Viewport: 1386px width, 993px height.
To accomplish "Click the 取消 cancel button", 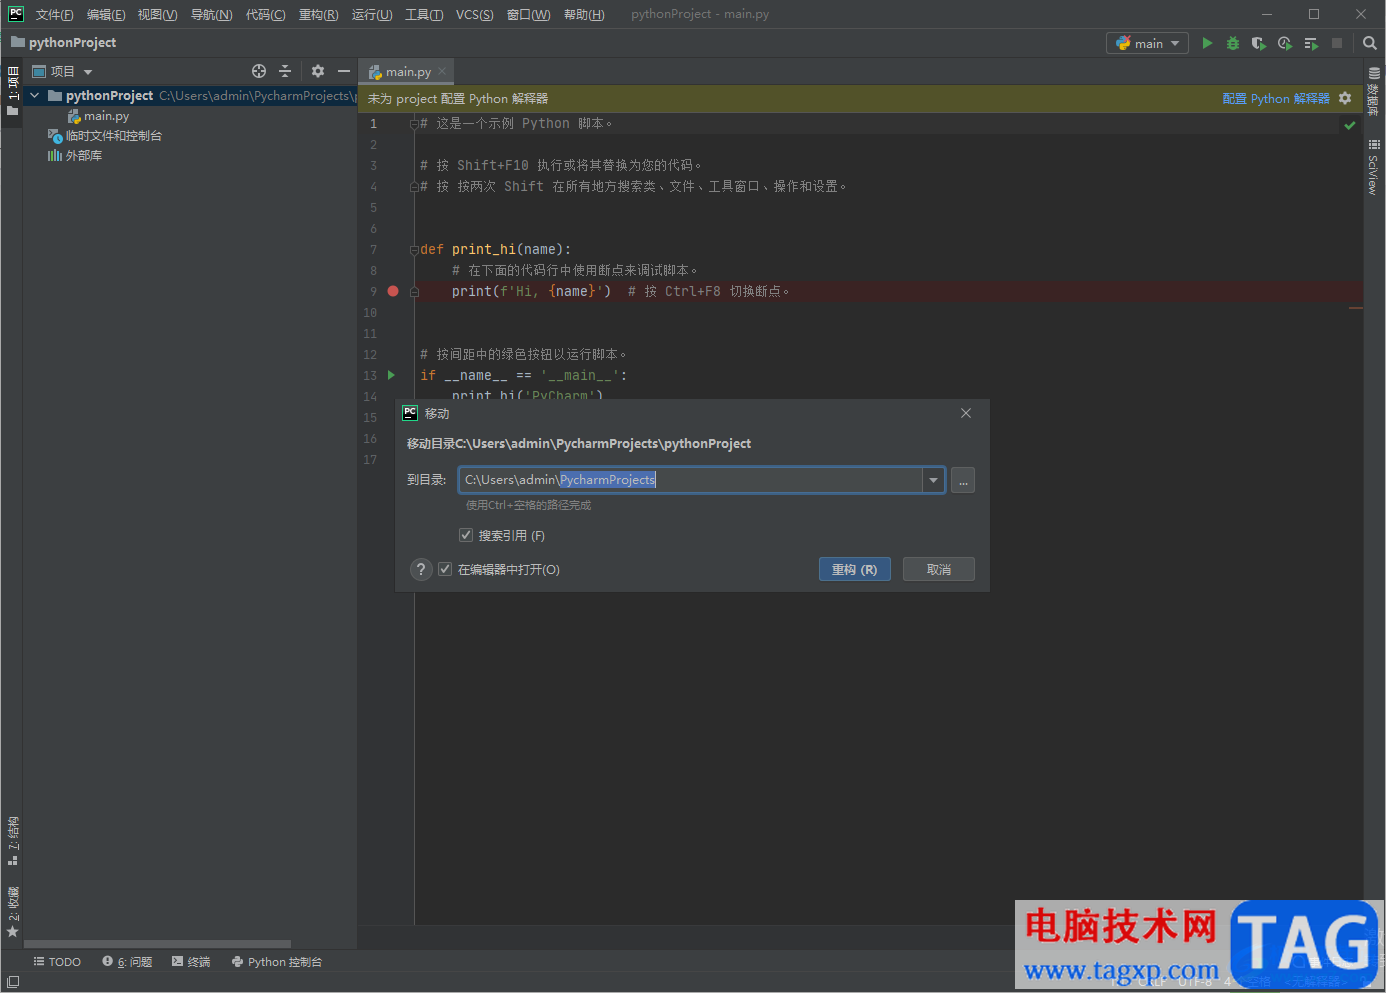I will click(938, 569).
